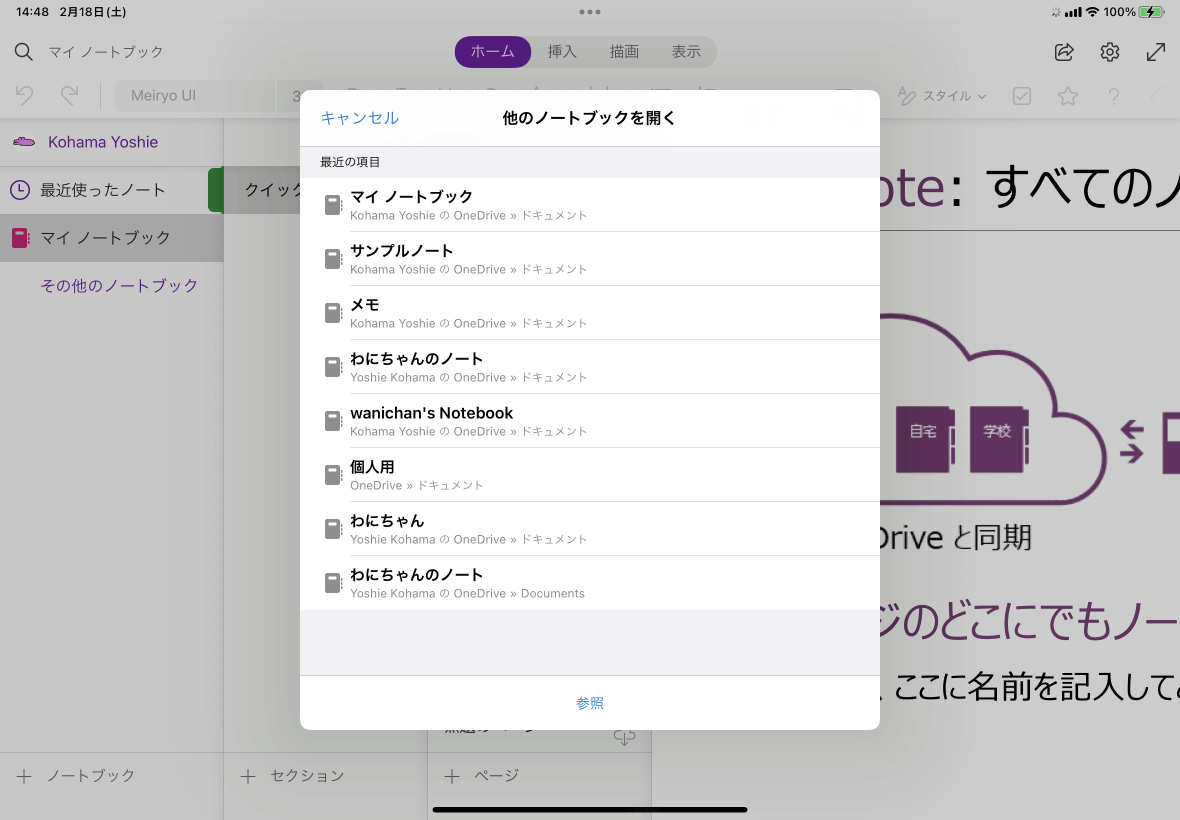Switch to the ホーム tab

[493, 52]
